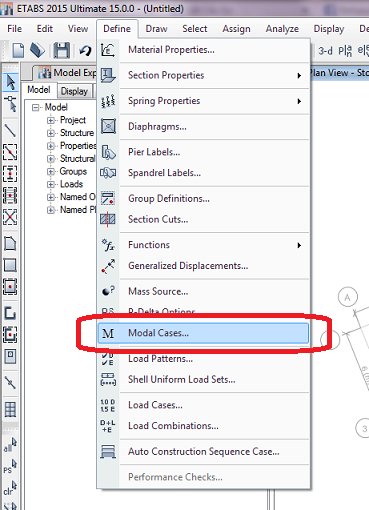
Task: Click the Load Cases menu icon
Action: 108,405
